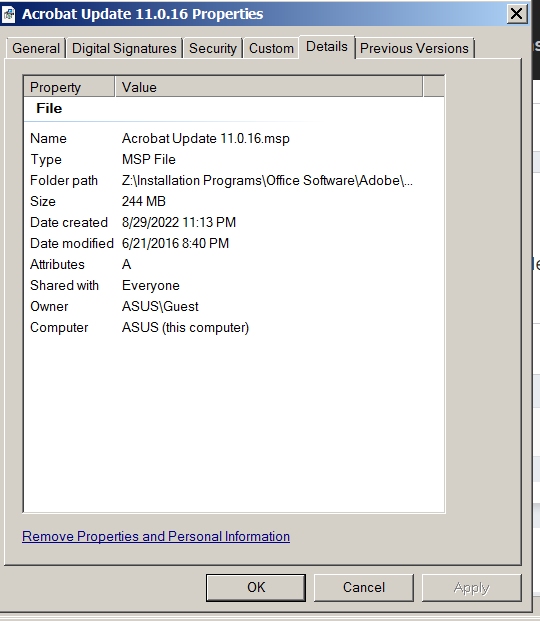Select the Computer property label

(59, 328)
